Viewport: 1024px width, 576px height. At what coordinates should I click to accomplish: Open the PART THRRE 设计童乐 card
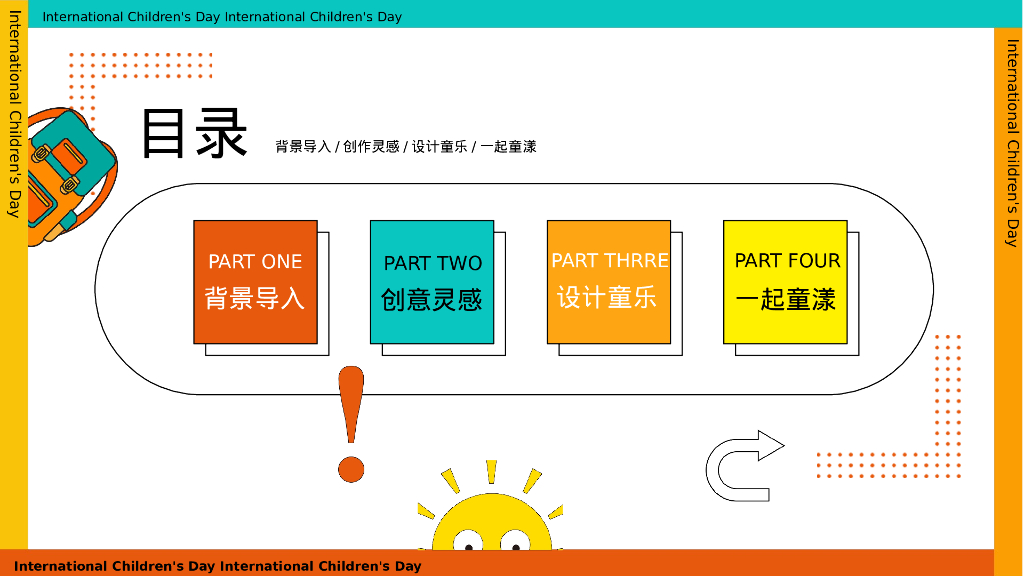pos(609,282)
